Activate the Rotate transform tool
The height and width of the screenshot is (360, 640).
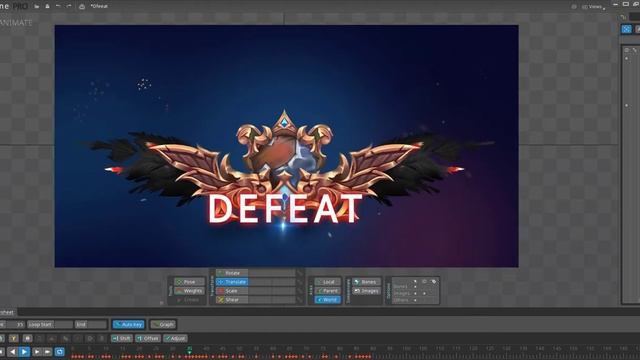(x=232, y=273)
